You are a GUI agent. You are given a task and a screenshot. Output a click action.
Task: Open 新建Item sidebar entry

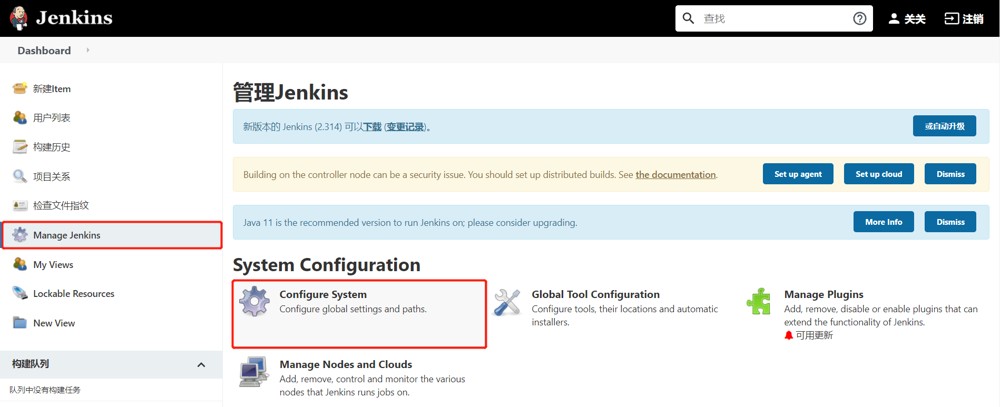(x=52, y=89)
